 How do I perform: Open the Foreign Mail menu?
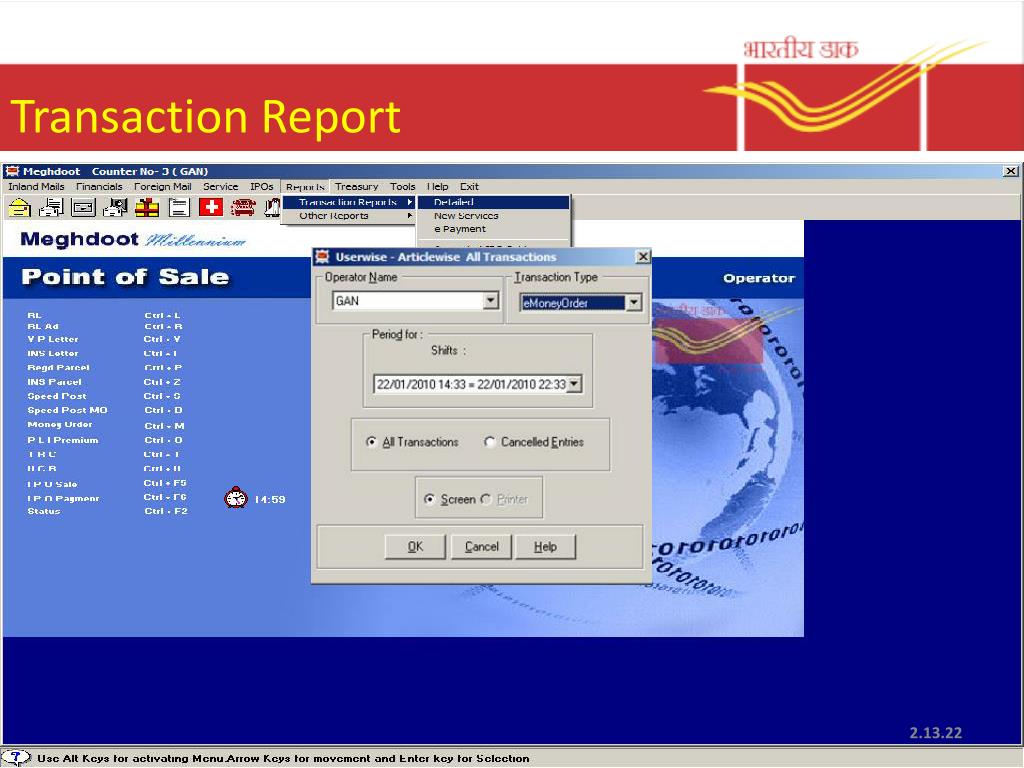tap(163, 187)
